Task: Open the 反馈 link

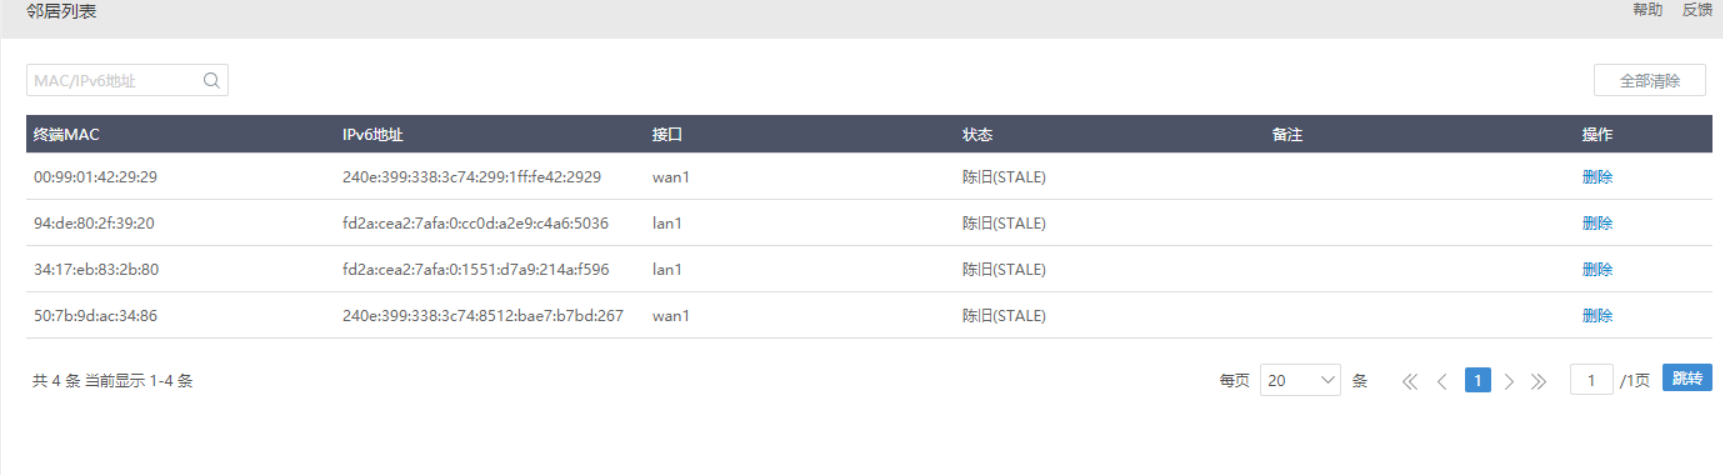Action: [x=1697, y=10]
